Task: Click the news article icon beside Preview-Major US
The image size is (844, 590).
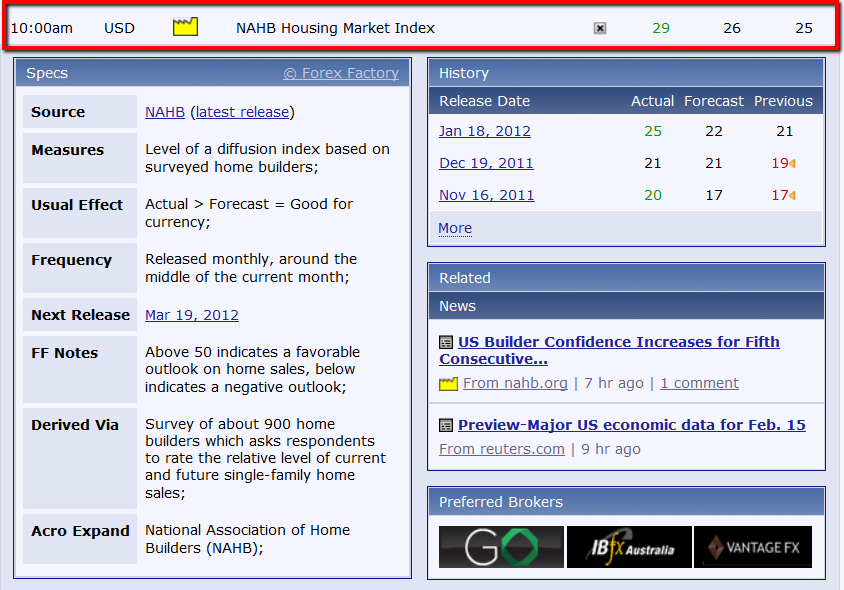Action: (x=446, y=425)
